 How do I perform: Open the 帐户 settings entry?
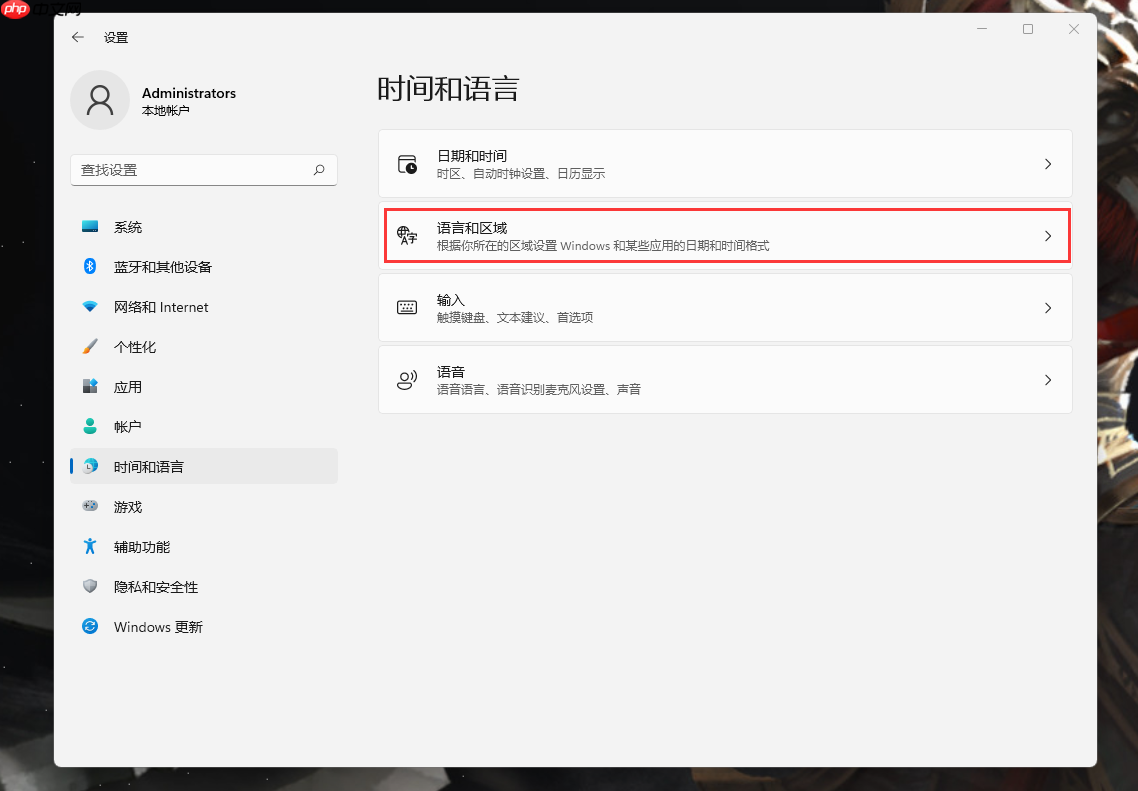click(127, 427)
